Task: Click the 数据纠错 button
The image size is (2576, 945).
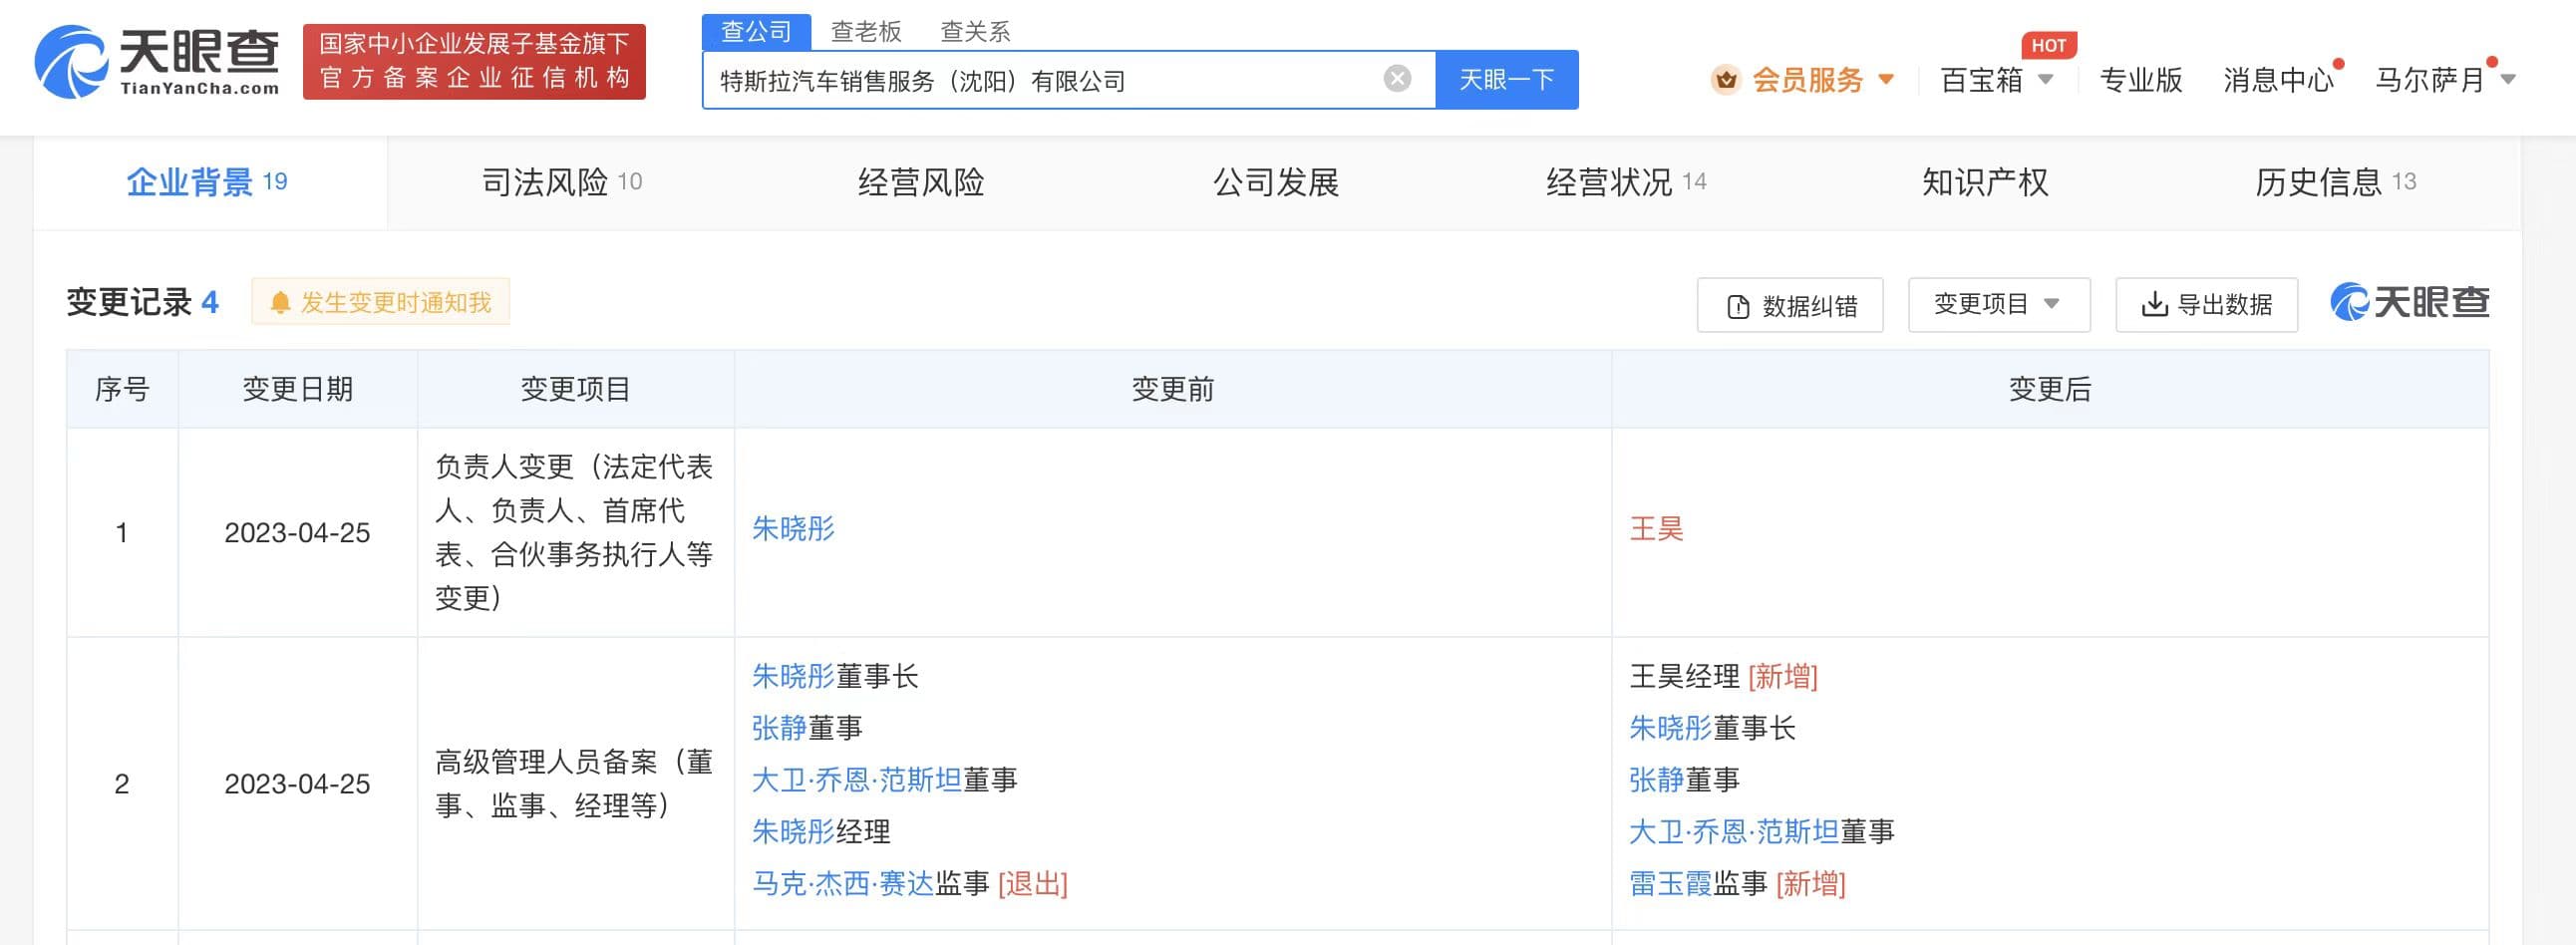Action: (x=1790, y=305)
